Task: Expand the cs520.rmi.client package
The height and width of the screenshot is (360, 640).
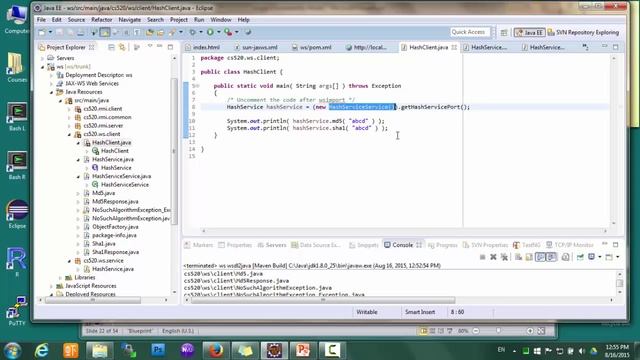Action: pos(69,109)
